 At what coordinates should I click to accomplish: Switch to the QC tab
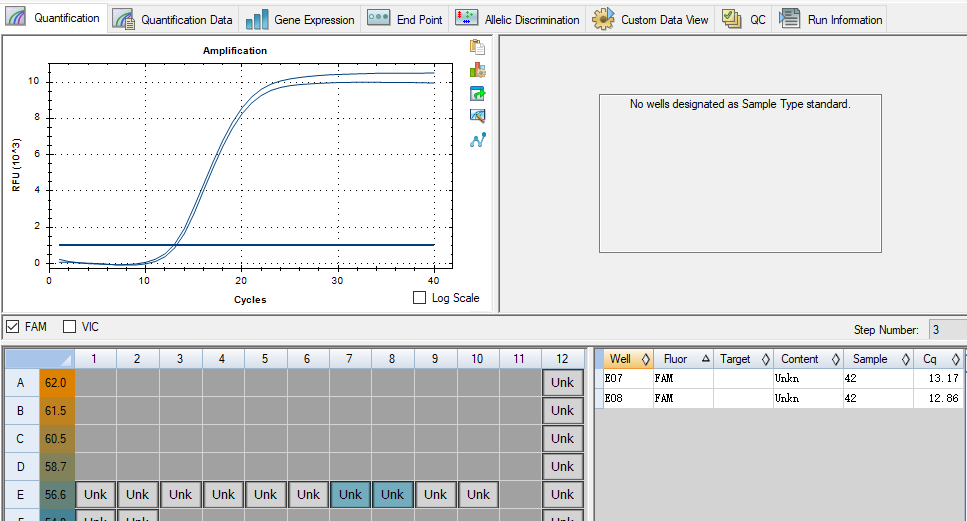point(744,20)
